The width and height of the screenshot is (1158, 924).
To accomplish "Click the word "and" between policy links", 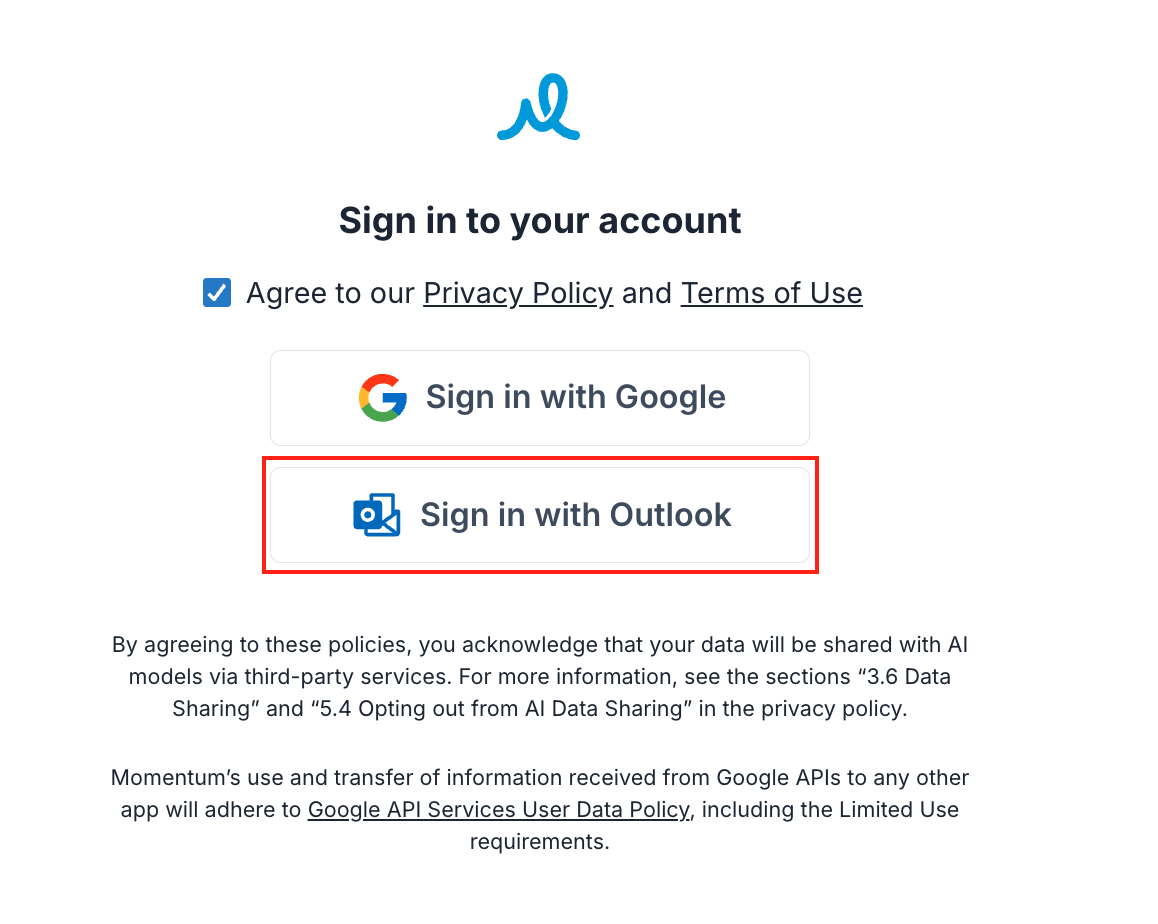I will point(646,293).
